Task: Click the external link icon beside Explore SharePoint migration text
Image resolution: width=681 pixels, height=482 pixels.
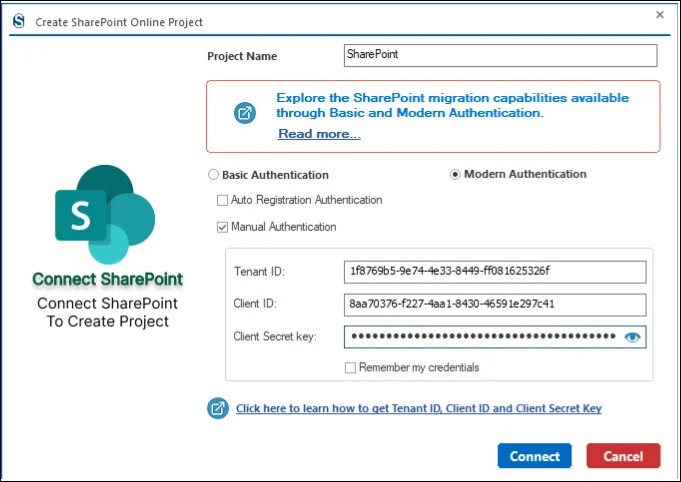Action: 245,113
